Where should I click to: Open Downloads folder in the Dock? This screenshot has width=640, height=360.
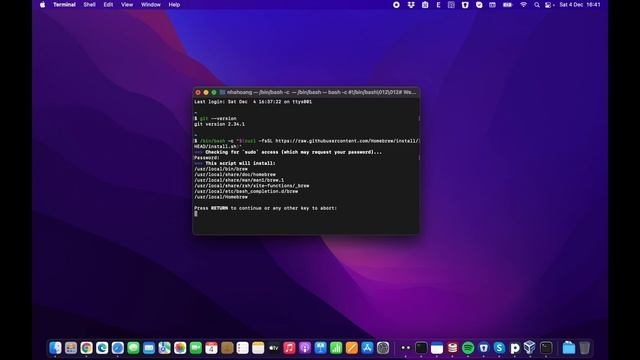tap(569, 348)
